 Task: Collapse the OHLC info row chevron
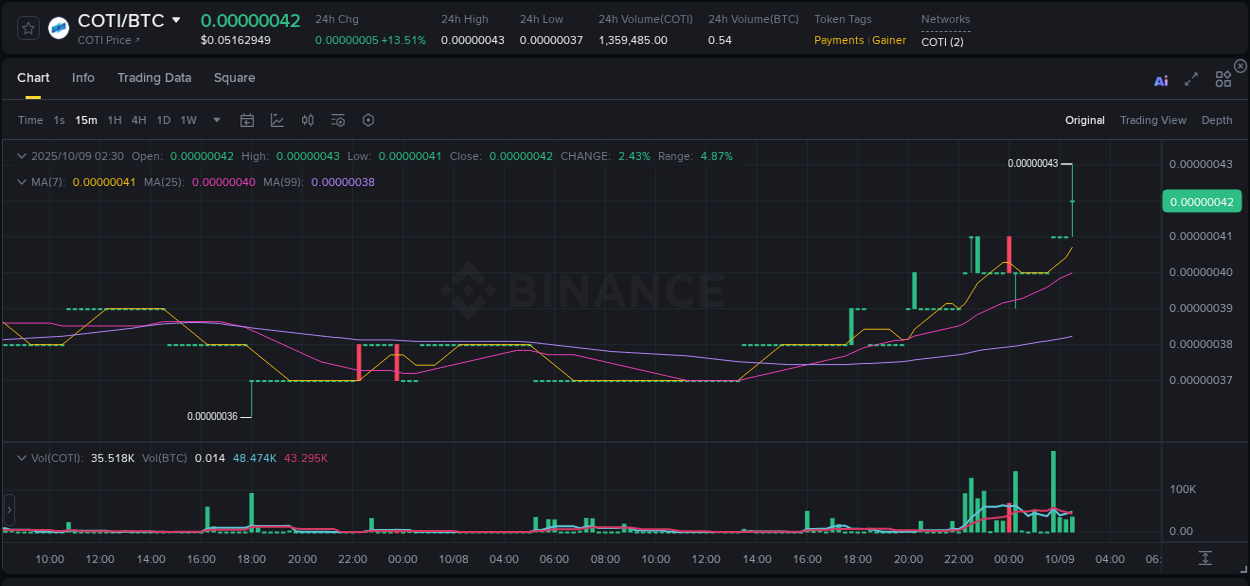point(22,156)
